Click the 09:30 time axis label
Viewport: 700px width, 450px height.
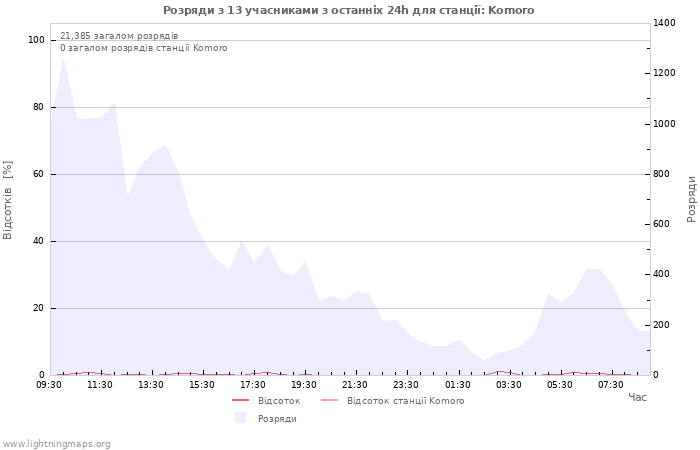click(x=49, y=385)
